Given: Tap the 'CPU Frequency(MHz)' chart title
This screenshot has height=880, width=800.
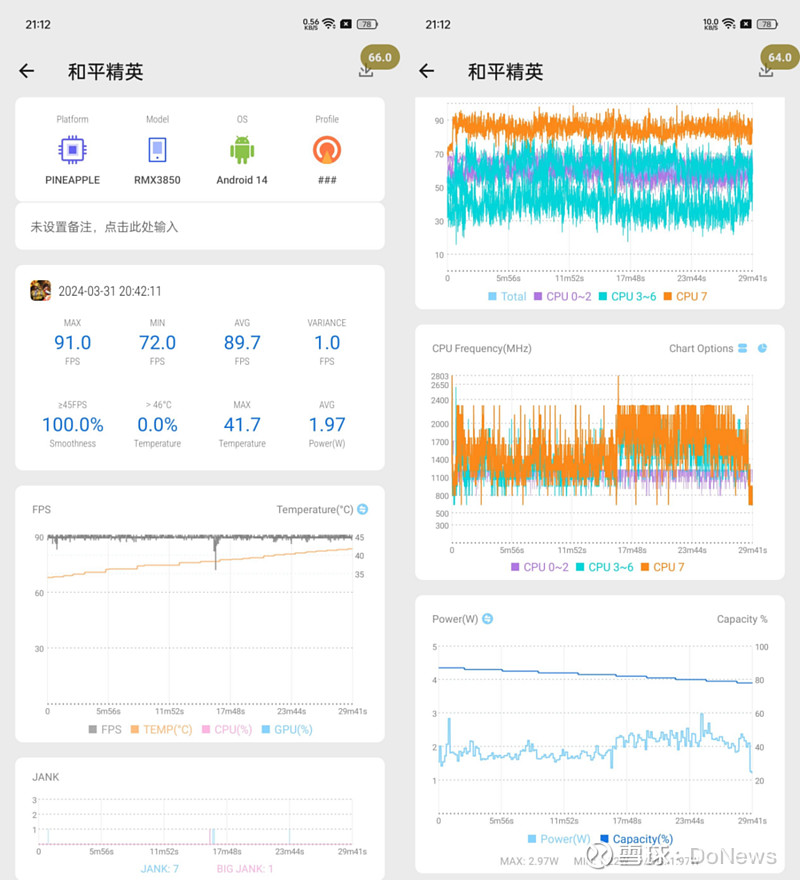Looking at the screenshot, I should (482, 348).
